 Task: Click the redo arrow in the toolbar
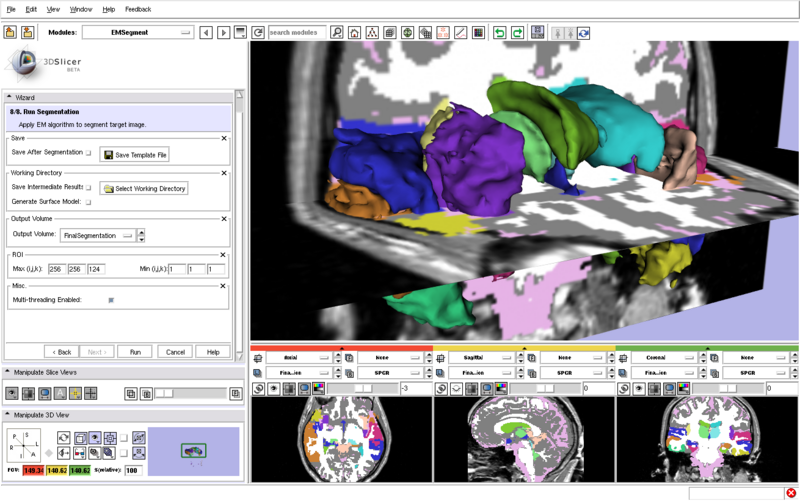tap(517, 33)
